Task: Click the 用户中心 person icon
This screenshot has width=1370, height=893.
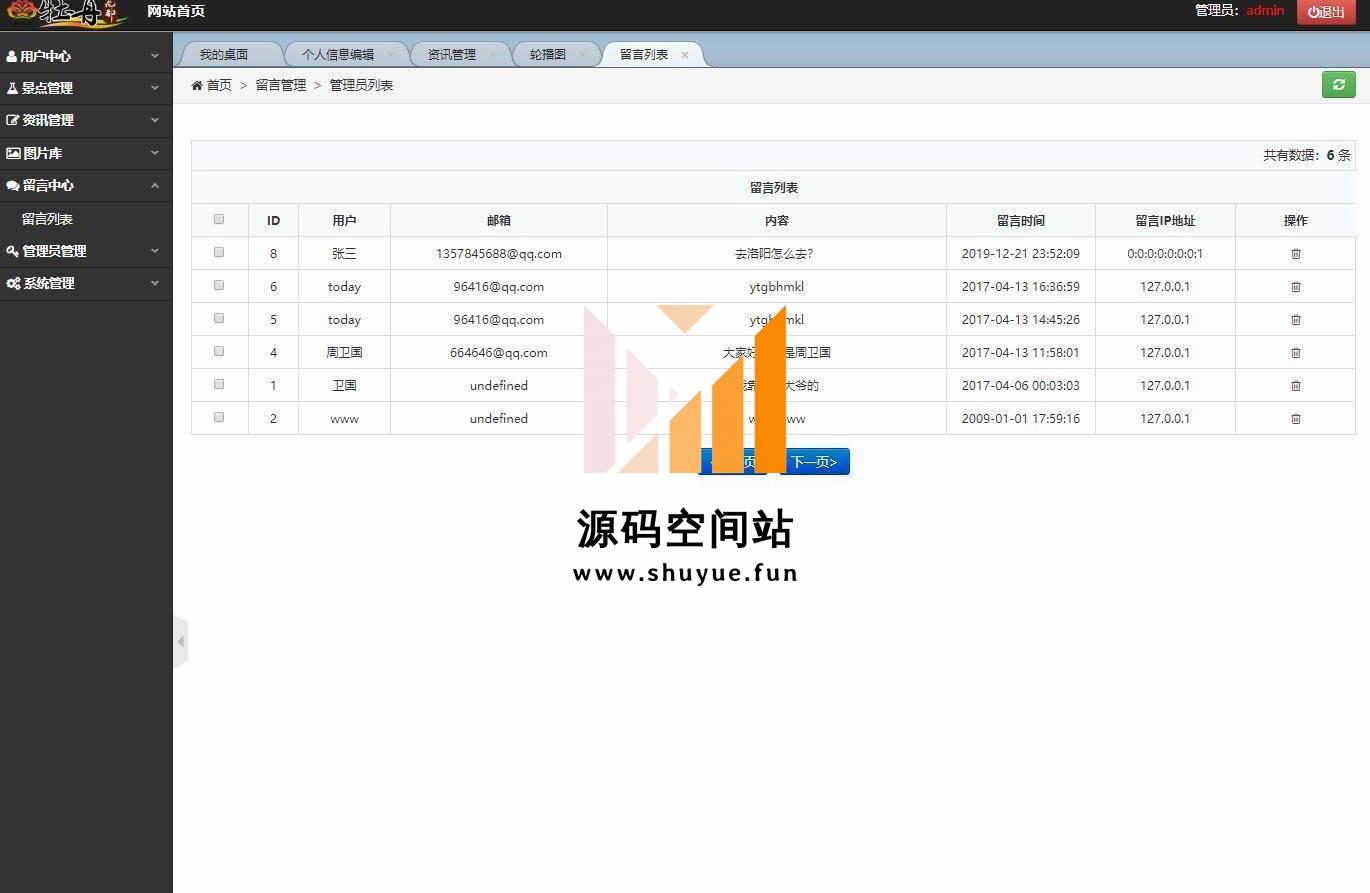Action: 12,57
